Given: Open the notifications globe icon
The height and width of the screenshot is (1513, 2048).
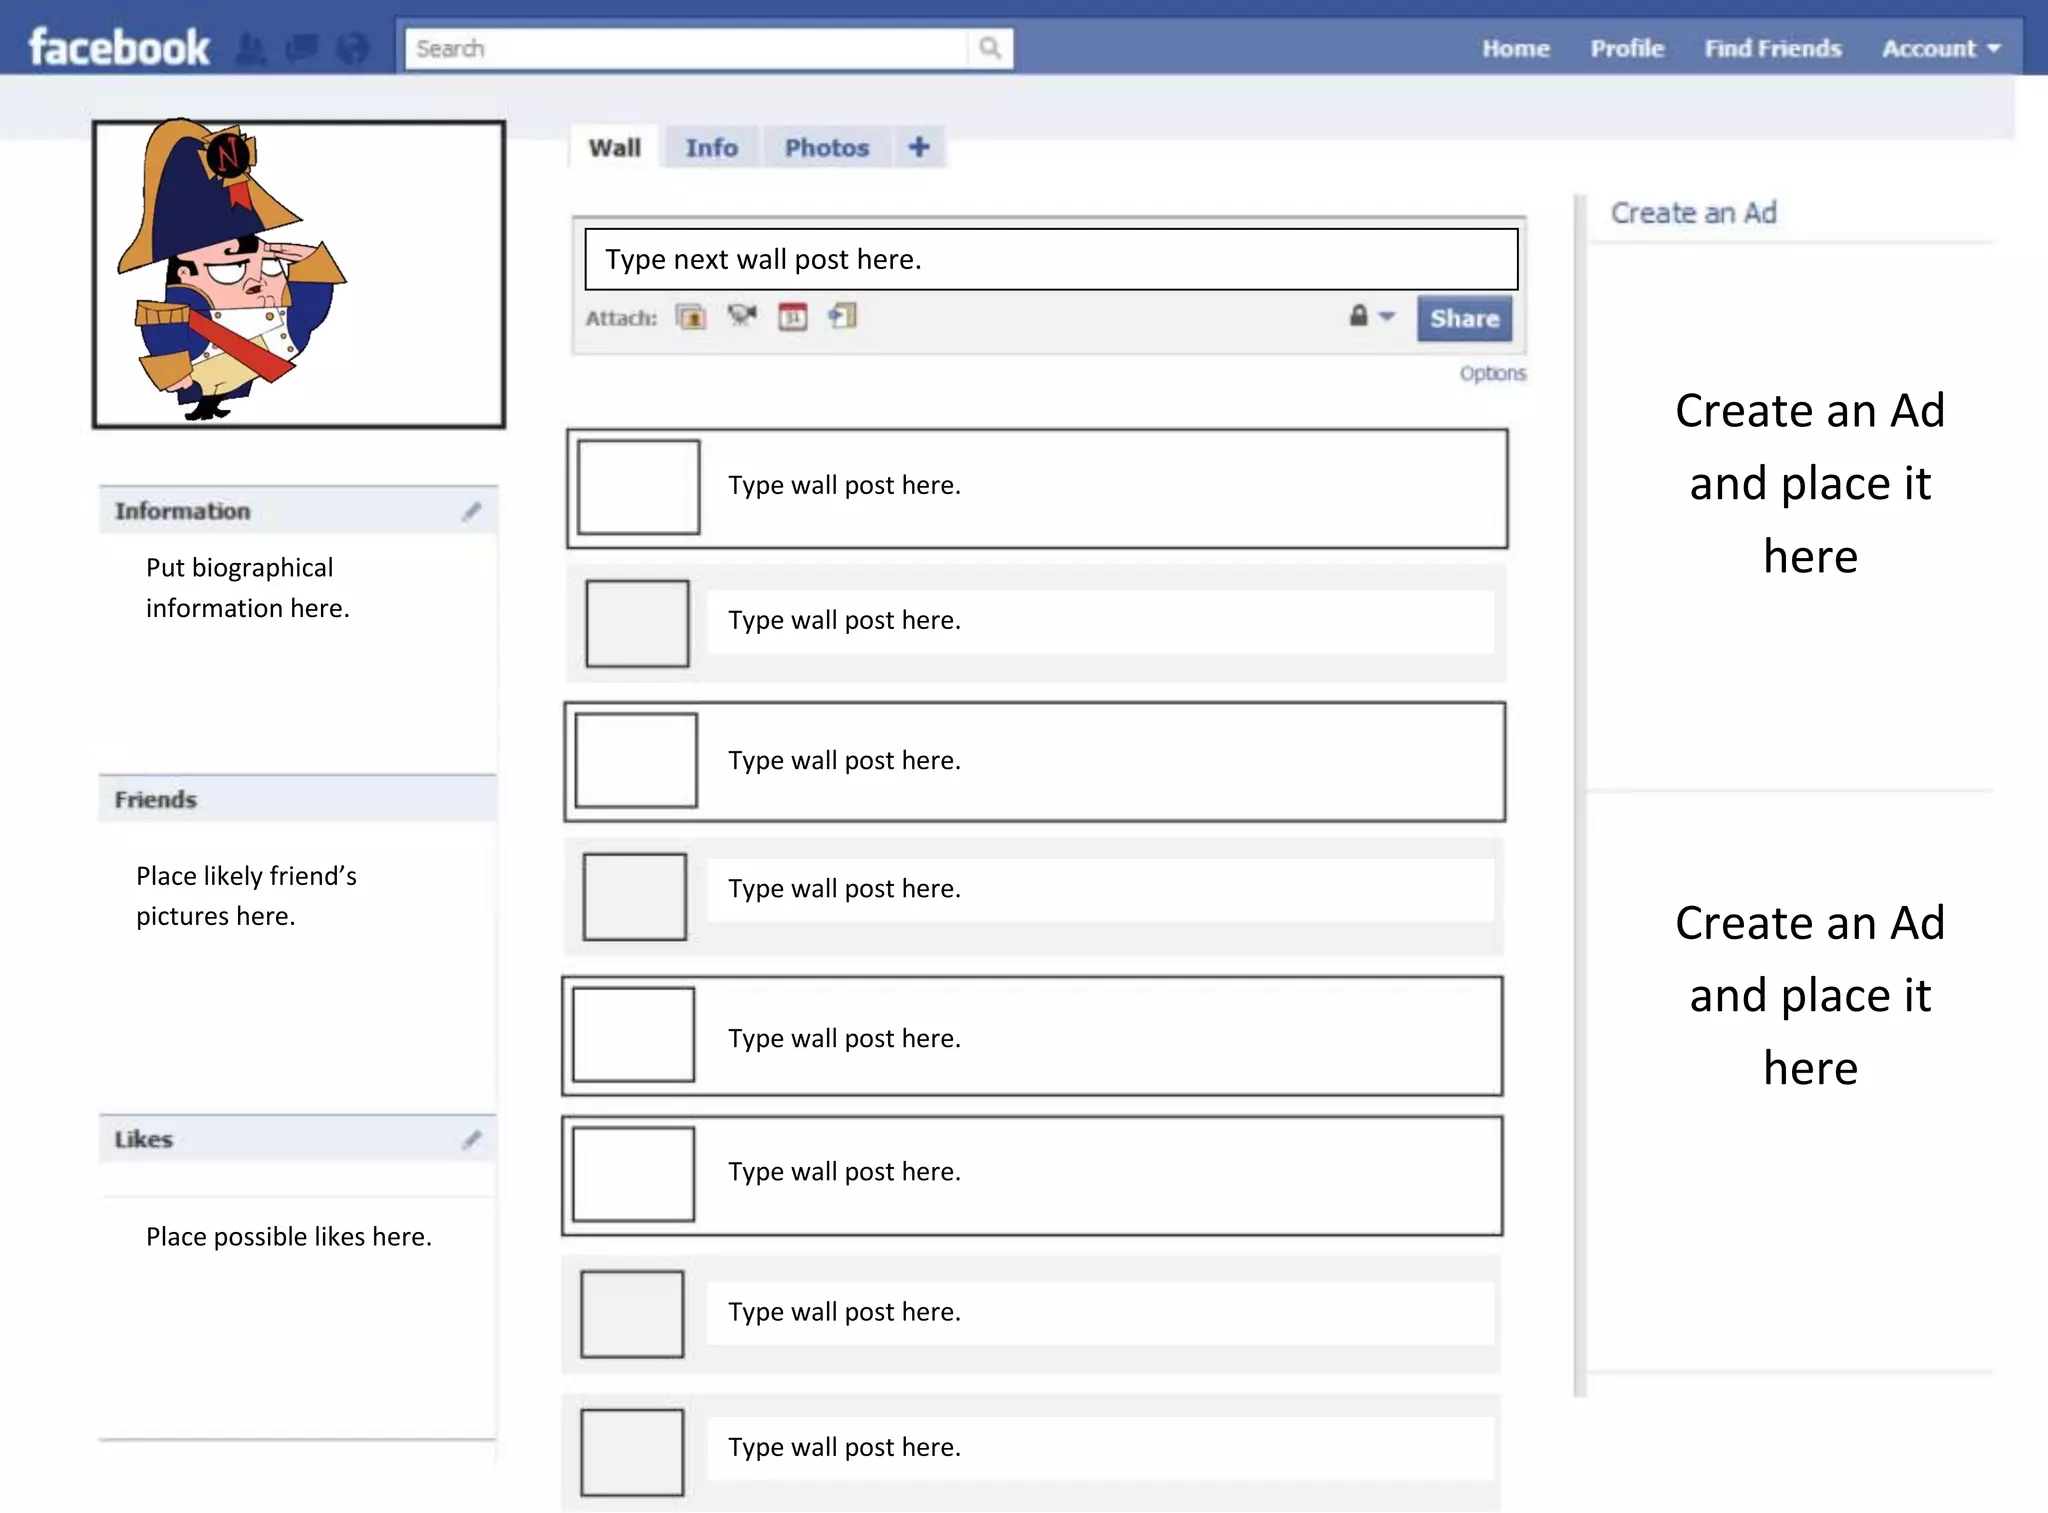Looking at the screenshot, I should pos(352,48).
